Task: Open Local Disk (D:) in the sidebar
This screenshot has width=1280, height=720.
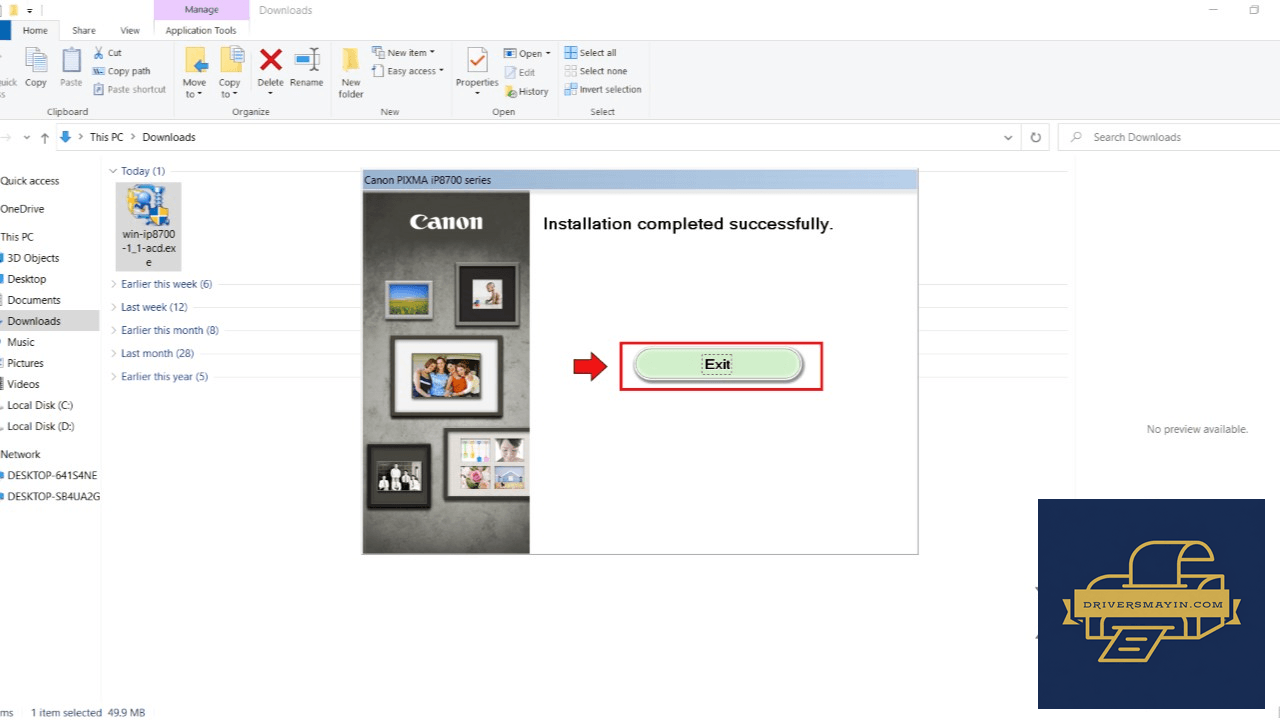Action: click(41, 426)
